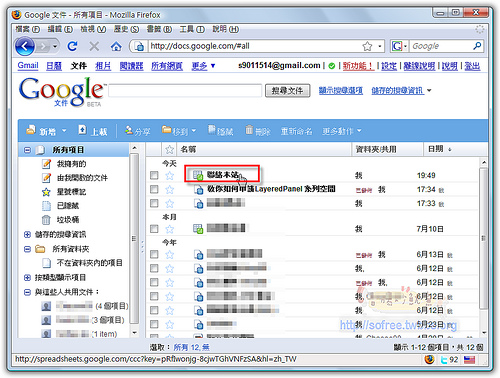The width and height of the screenshot is (500, 378).
Task: Click the Twitter 92 status bar icon
Action: (449, 360)
